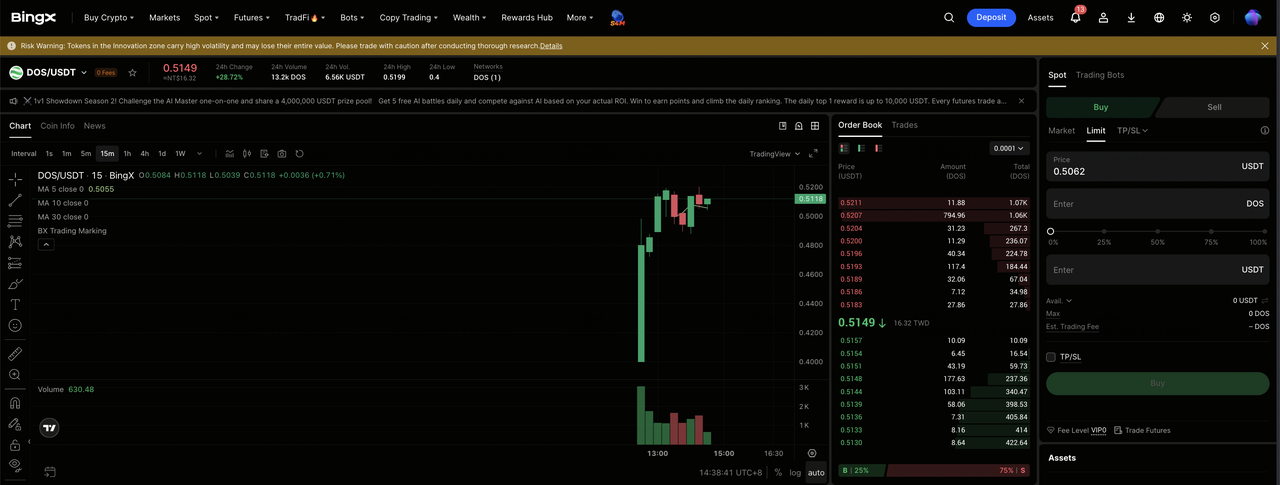Open Rewards Hub in navigation
Image resolution: width=1280 pixels, height=485 pixels.
coord(526,17)
